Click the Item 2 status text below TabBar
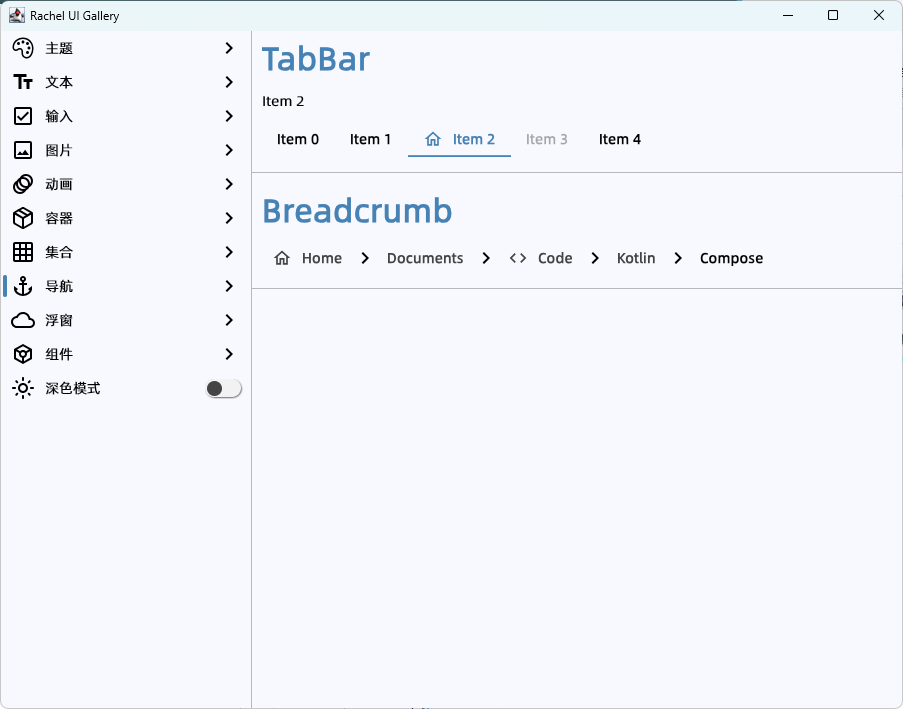Screen dimensions: 903x709 pos(283,101)
